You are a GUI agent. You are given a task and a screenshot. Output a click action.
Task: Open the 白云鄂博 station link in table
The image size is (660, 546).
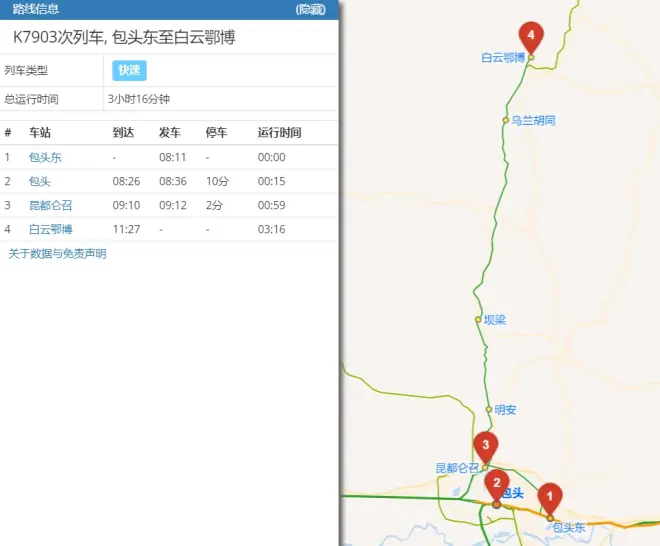tap(51, 229)
